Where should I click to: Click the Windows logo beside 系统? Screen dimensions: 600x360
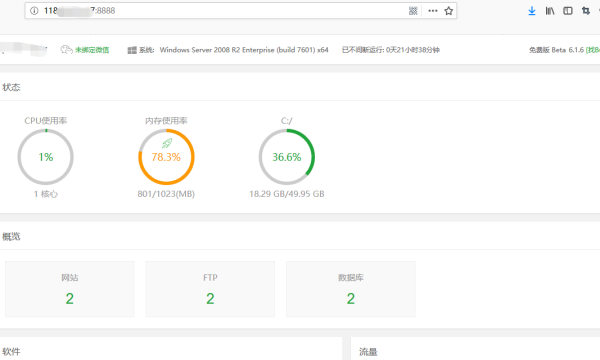click(x=132, y=50)
